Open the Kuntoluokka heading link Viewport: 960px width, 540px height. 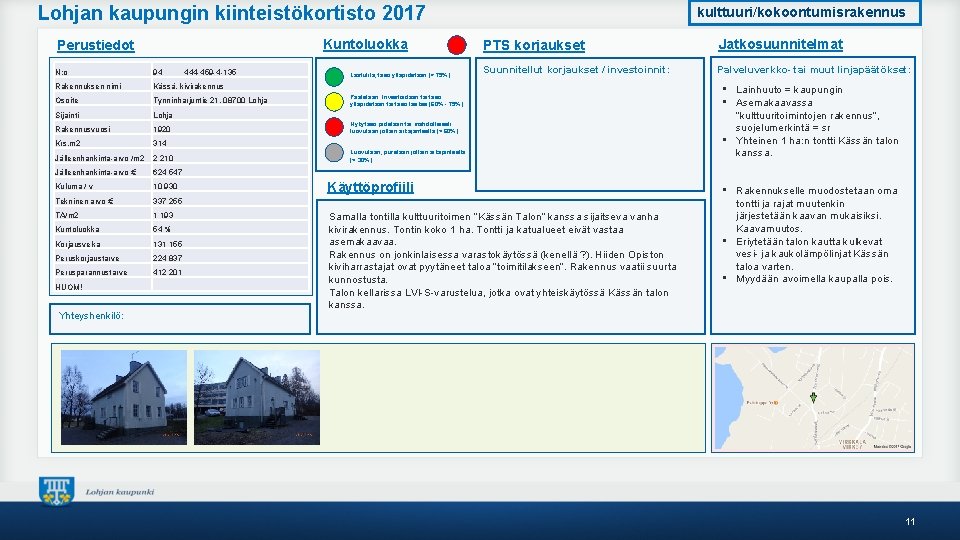365,45
